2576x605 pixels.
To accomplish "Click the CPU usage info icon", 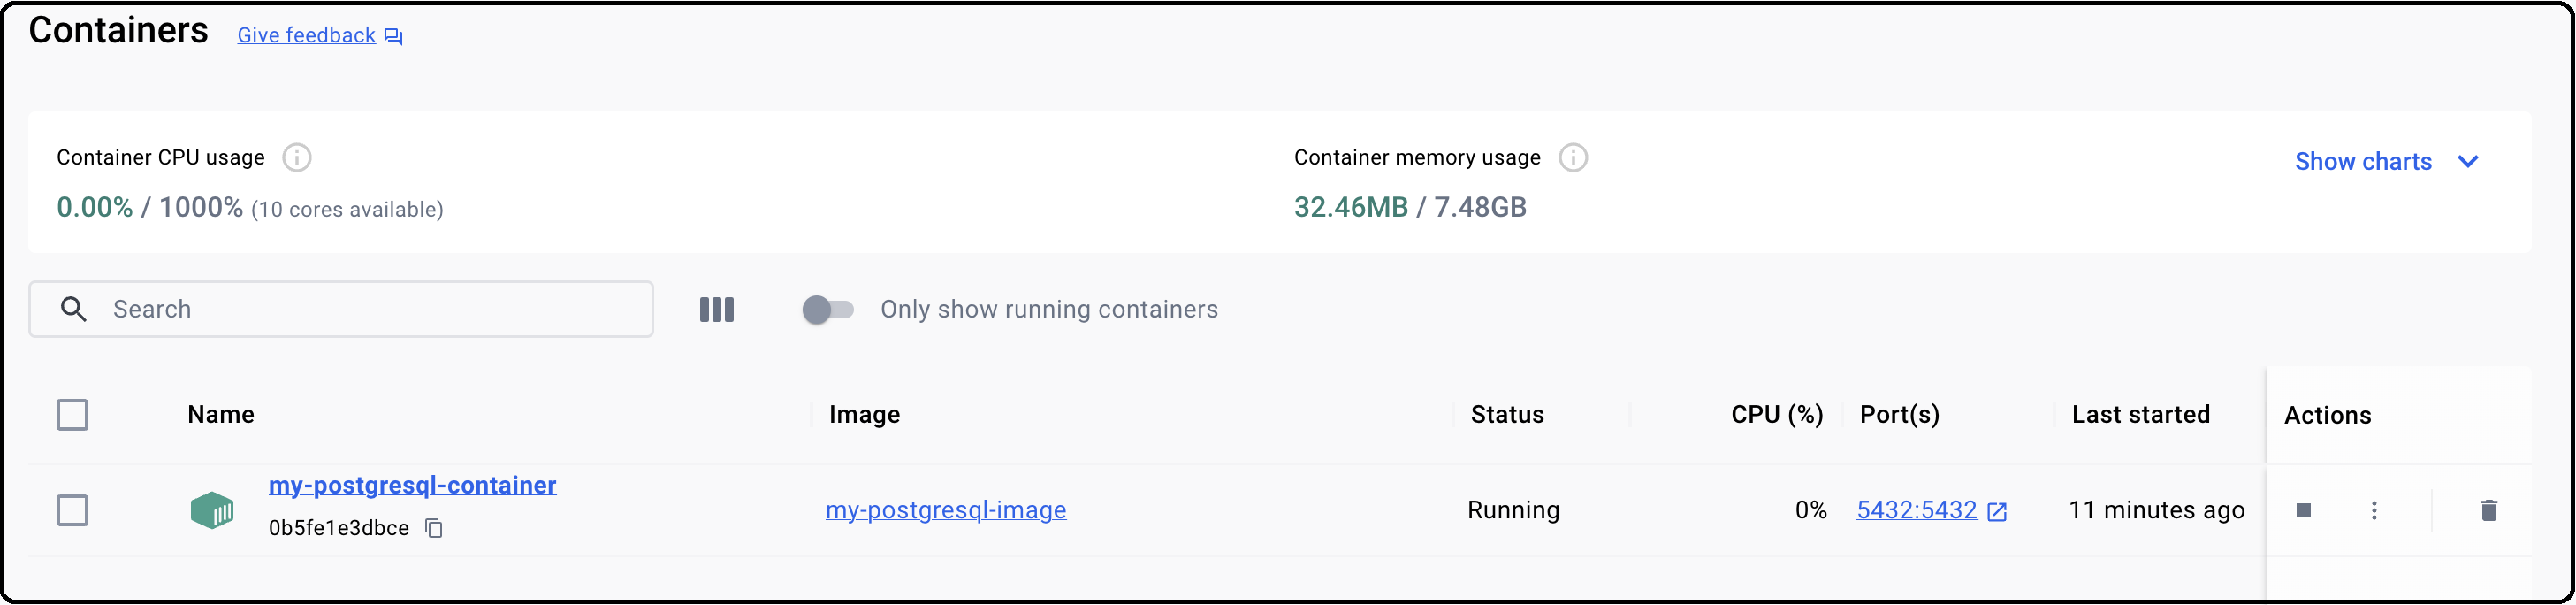I will coord(297,158).
